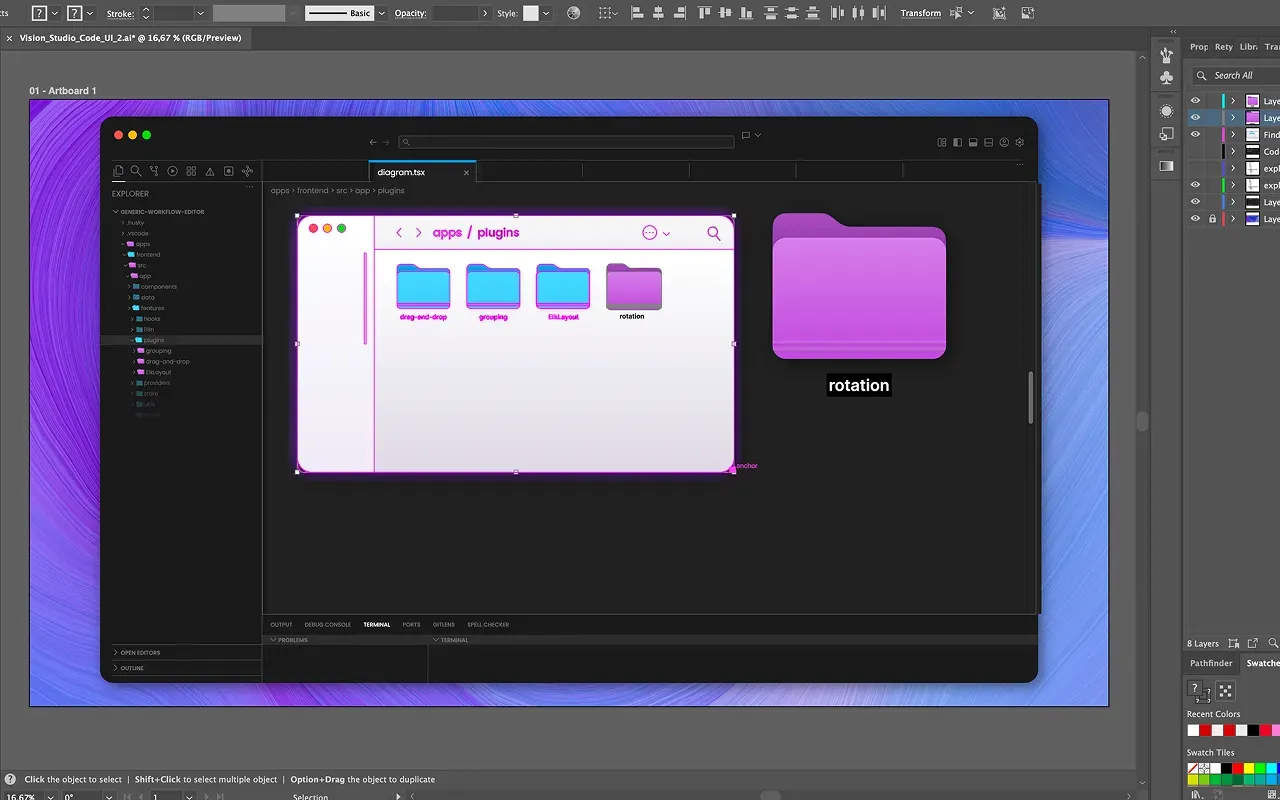Click the Stroke color box in control bar
This screenshot has width=1280, height=800.
pyautogui.click(x=75, y=13)
